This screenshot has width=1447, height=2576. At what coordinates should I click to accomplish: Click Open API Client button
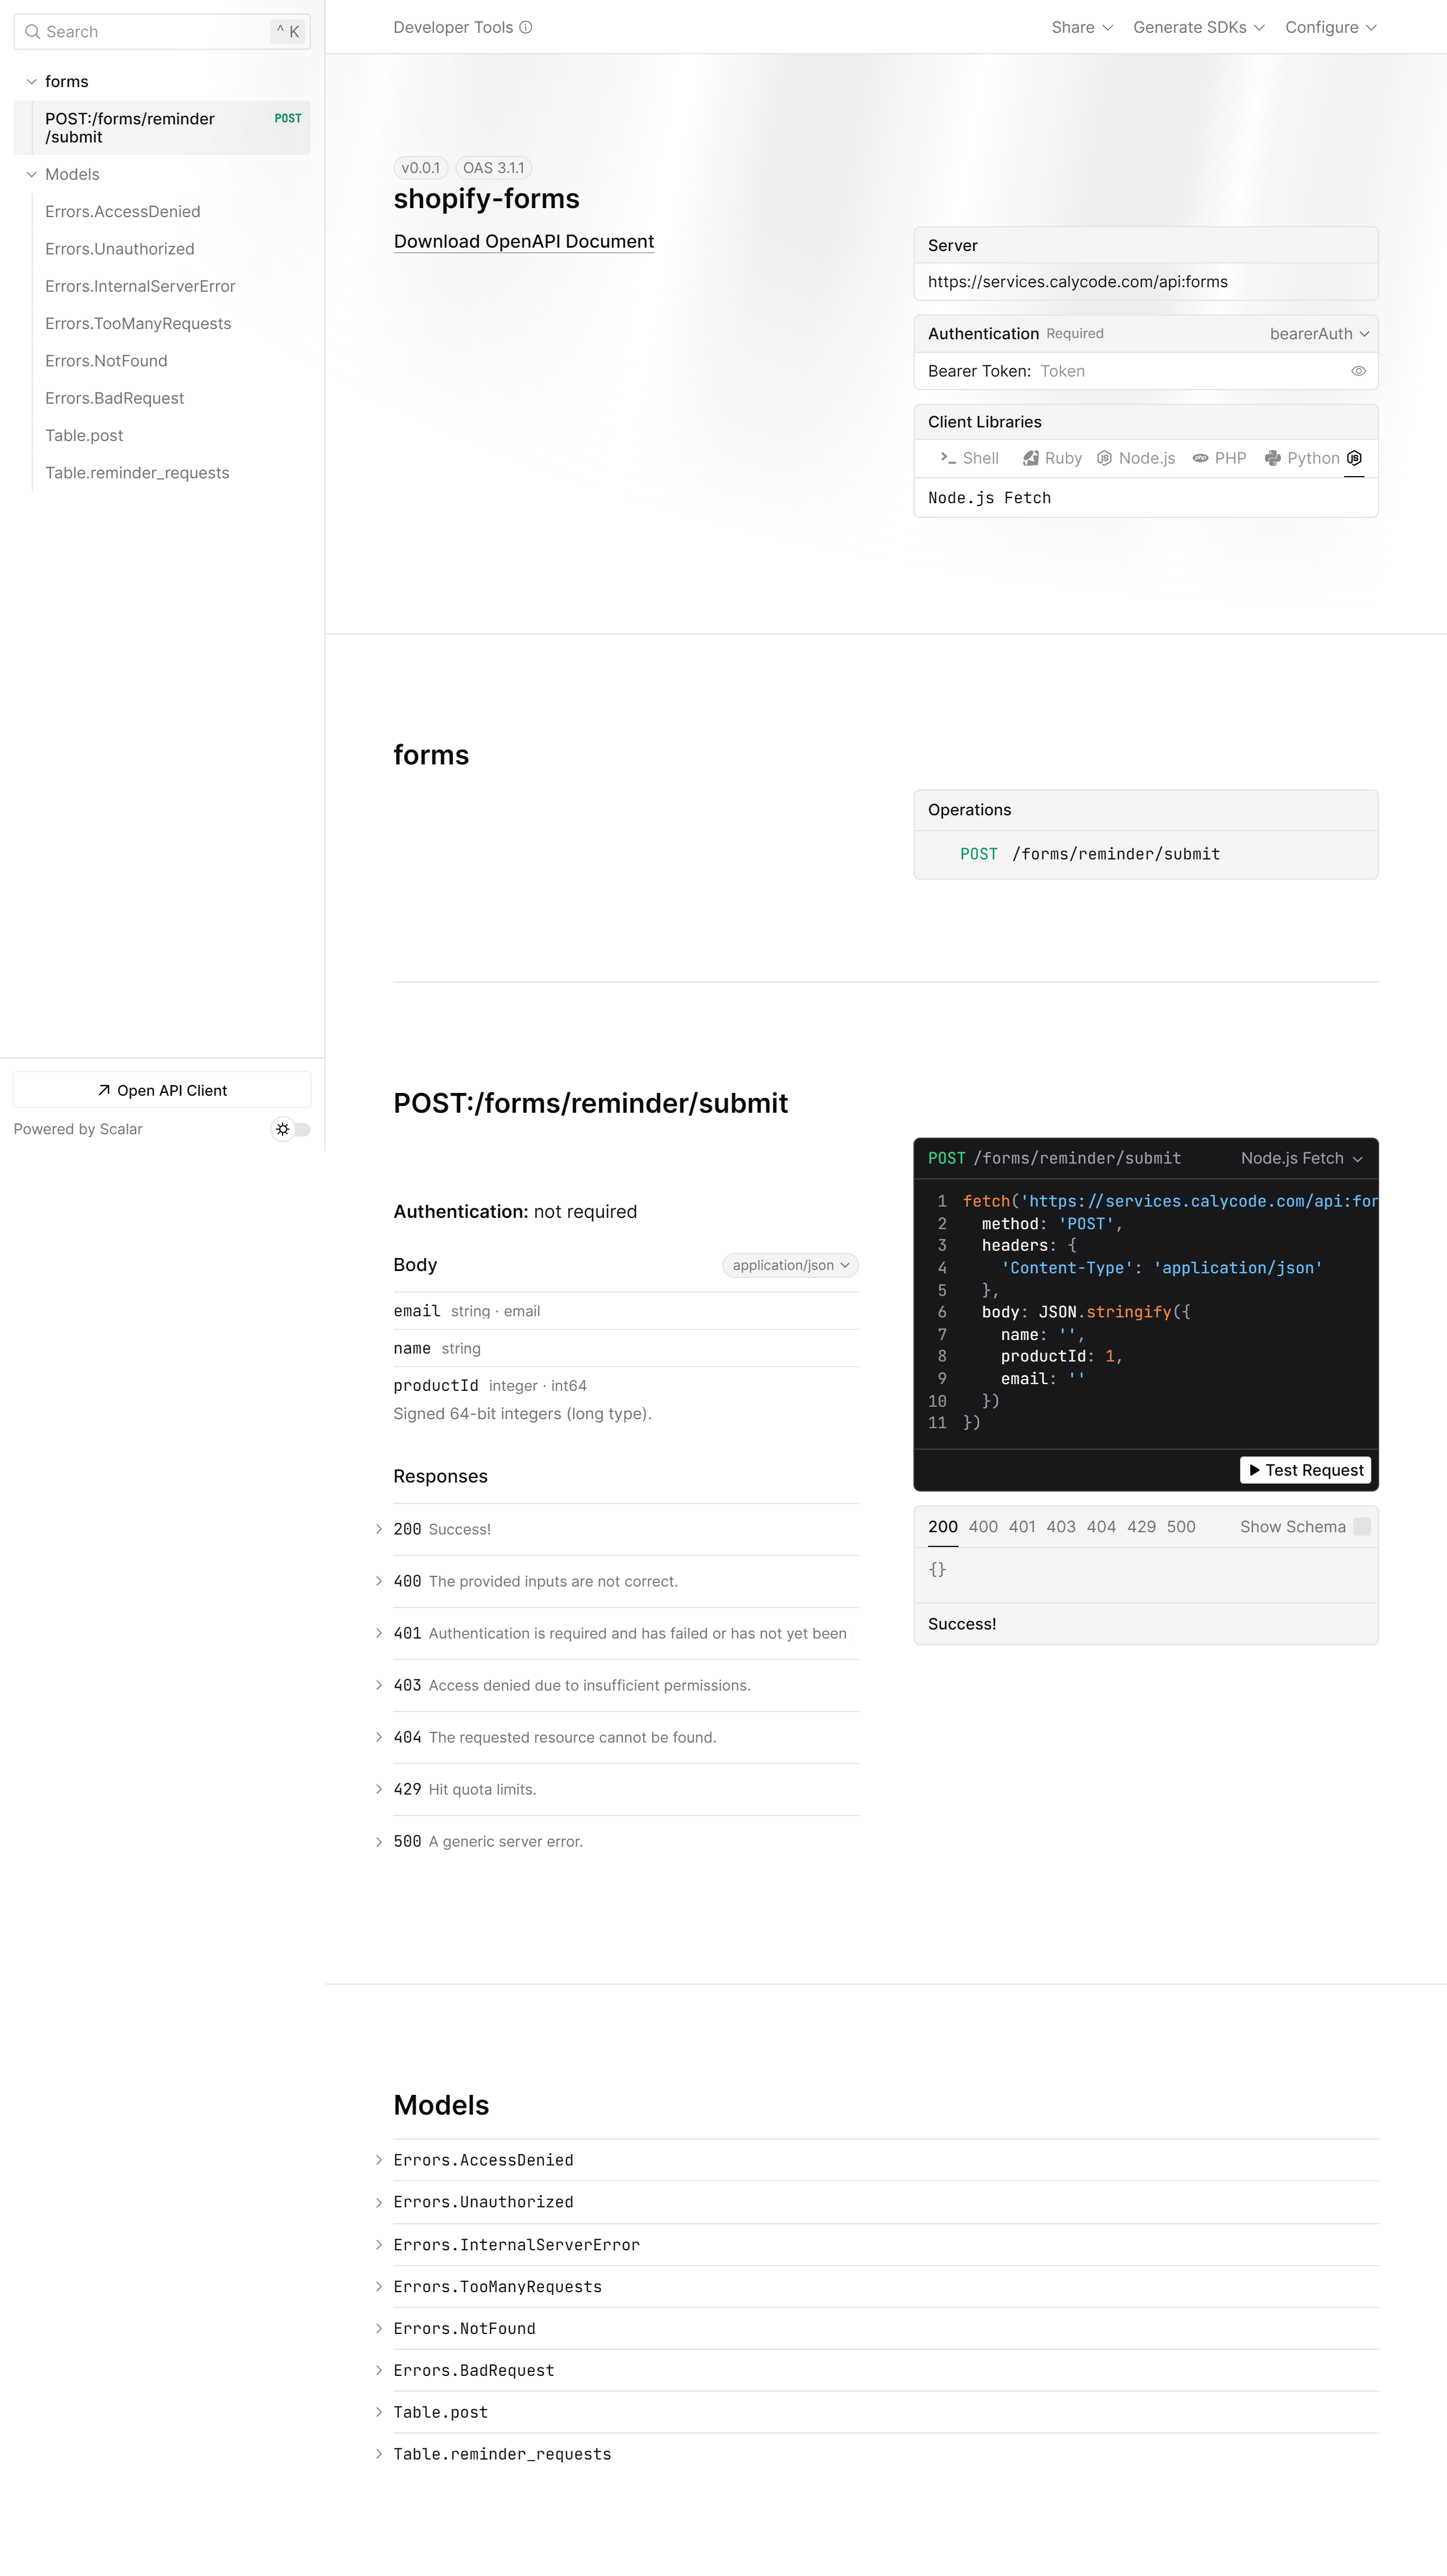coord(162,1090)
